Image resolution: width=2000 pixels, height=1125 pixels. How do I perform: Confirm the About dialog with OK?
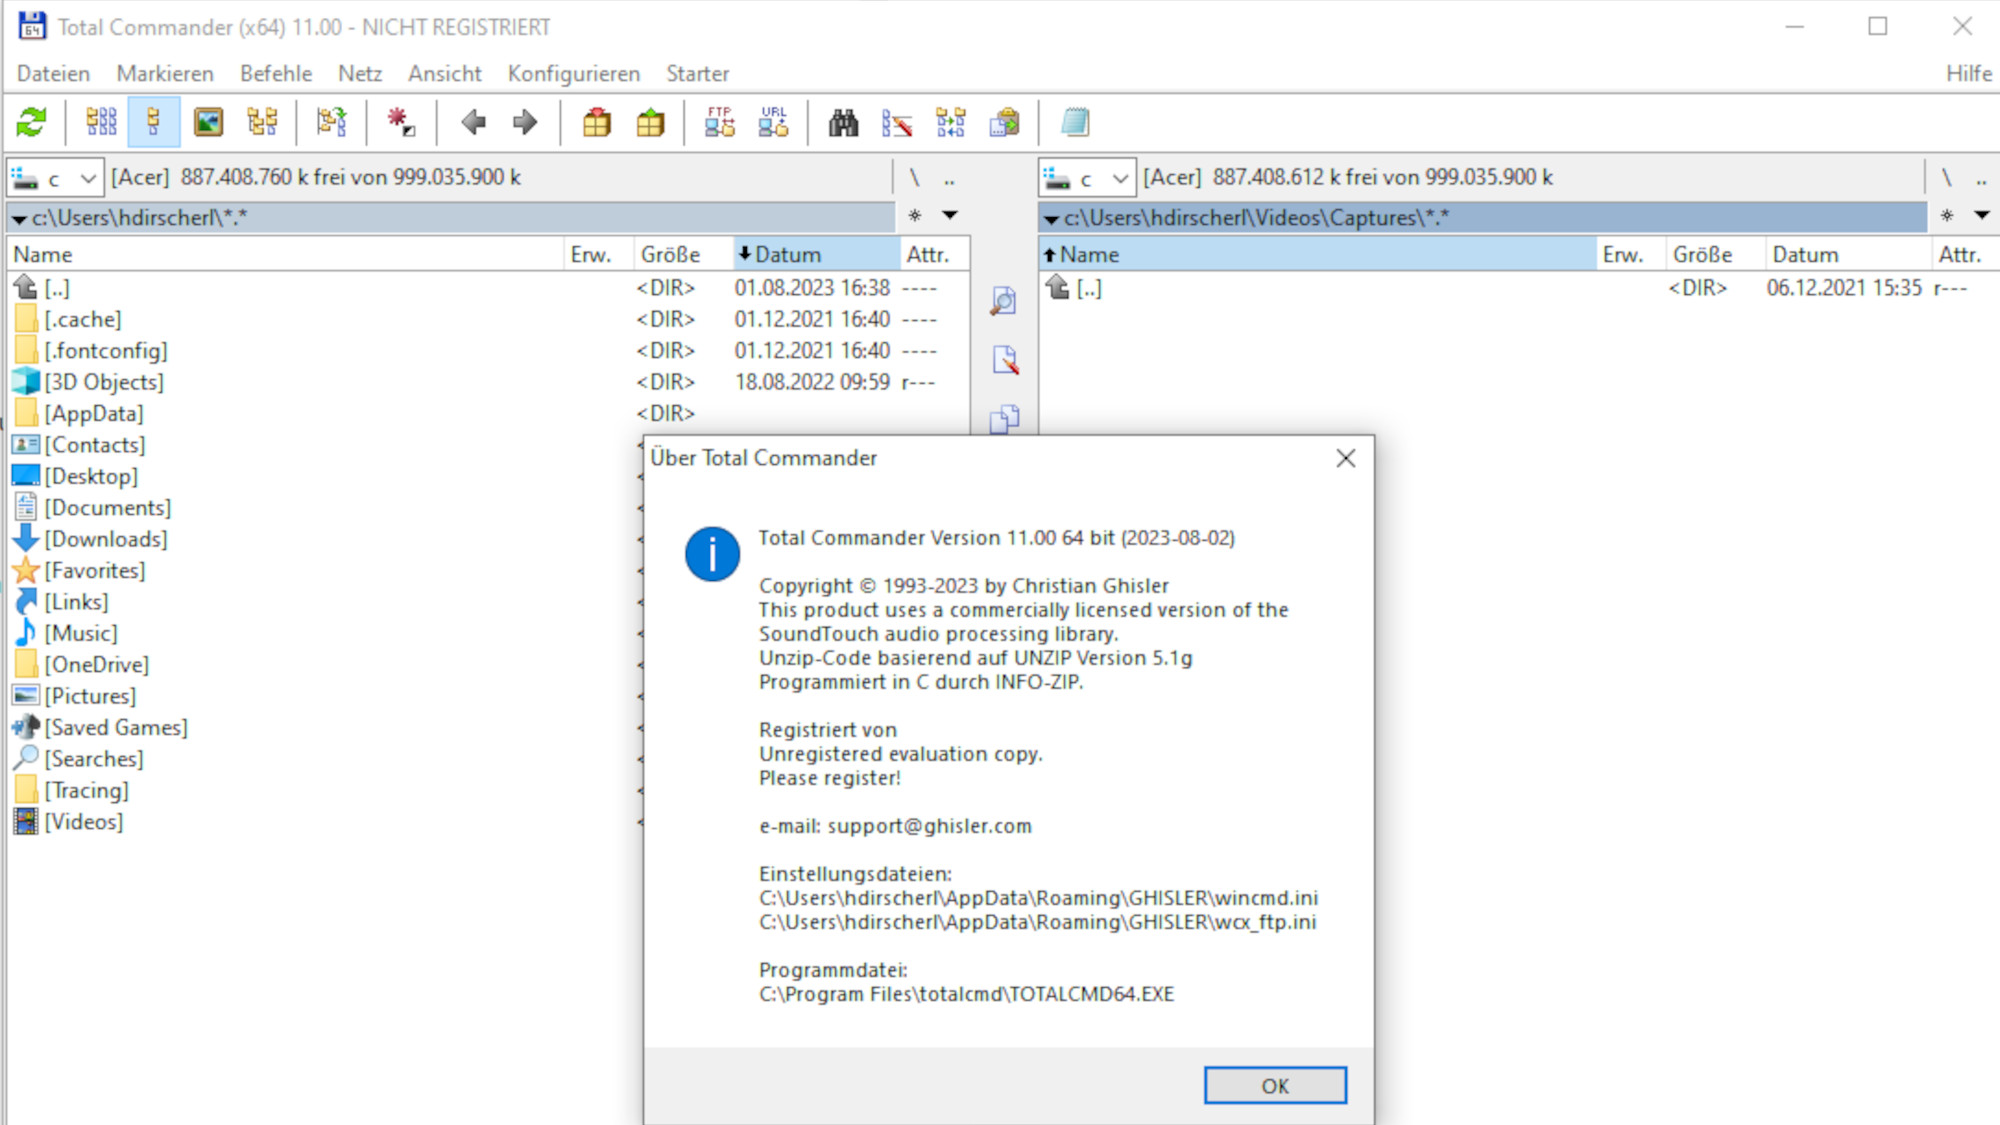point(1274,1085)
